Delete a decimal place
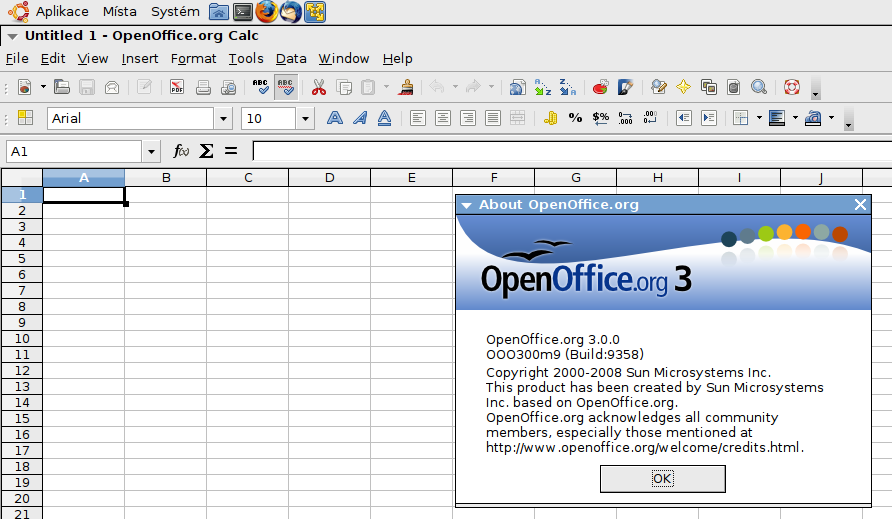Viewport: 892px width, 519px height. tap(650, 118)
